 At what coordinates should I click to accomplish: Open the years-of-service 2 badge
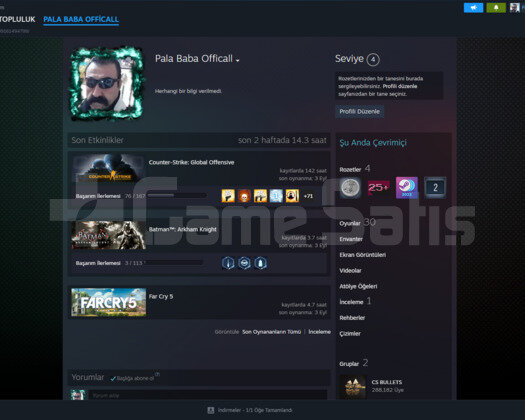pos(435,188)
